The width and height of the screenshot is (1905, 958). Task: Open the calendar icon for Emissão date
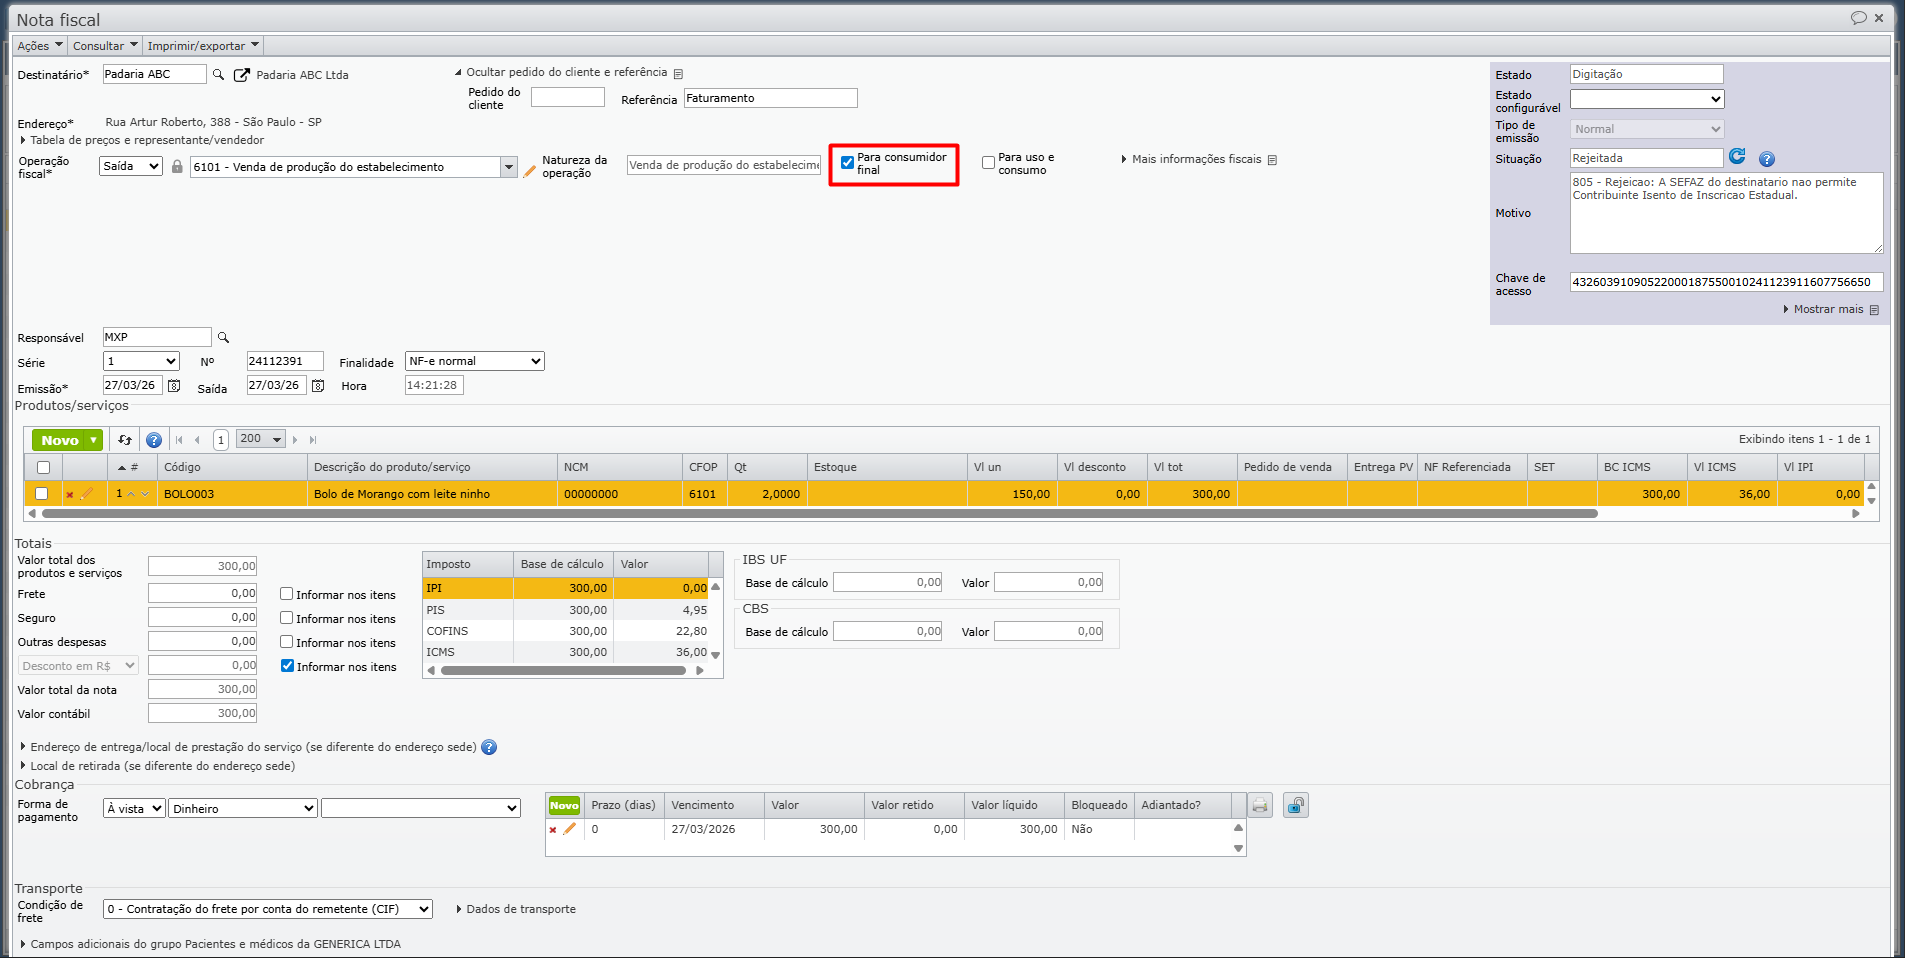pyautogui.click(x=174, y=386)
